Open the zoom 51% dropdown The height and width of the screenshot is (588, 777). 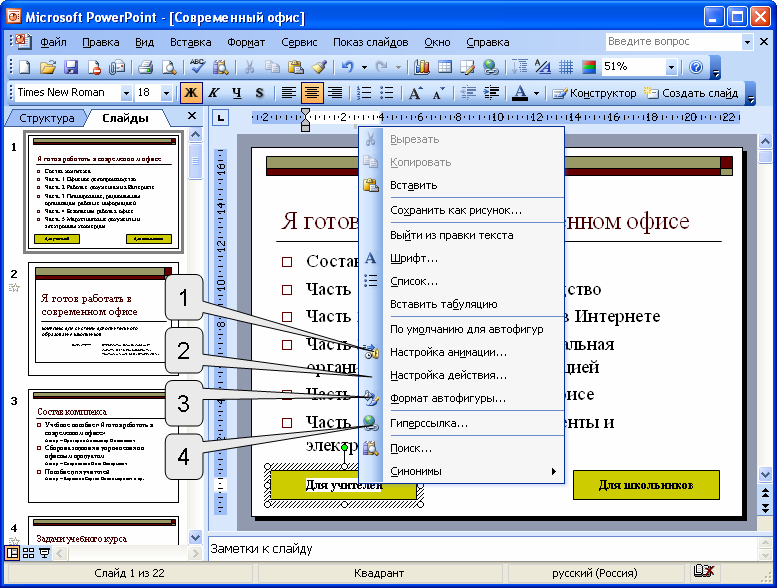coord(671,67)
